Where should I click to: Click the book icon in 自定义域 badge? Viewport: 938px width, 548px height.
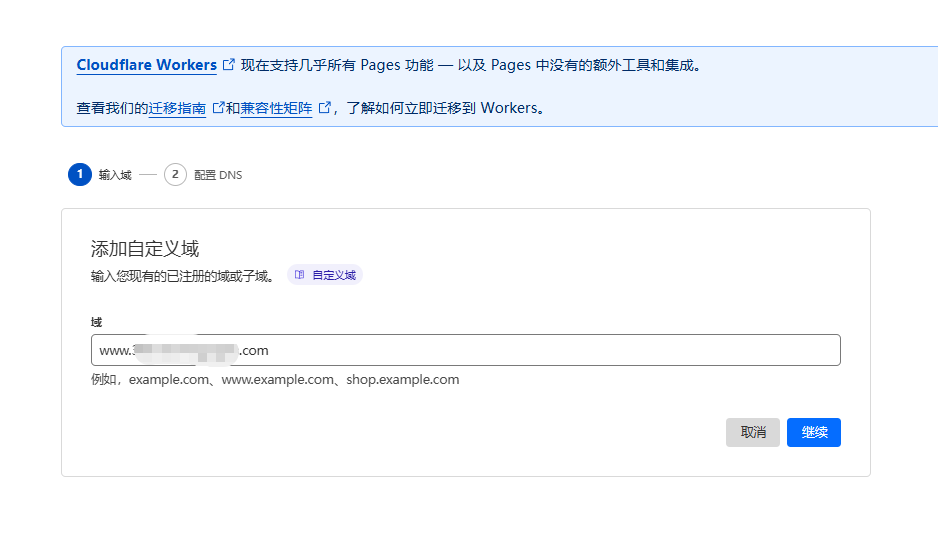[x=300, y=275]
